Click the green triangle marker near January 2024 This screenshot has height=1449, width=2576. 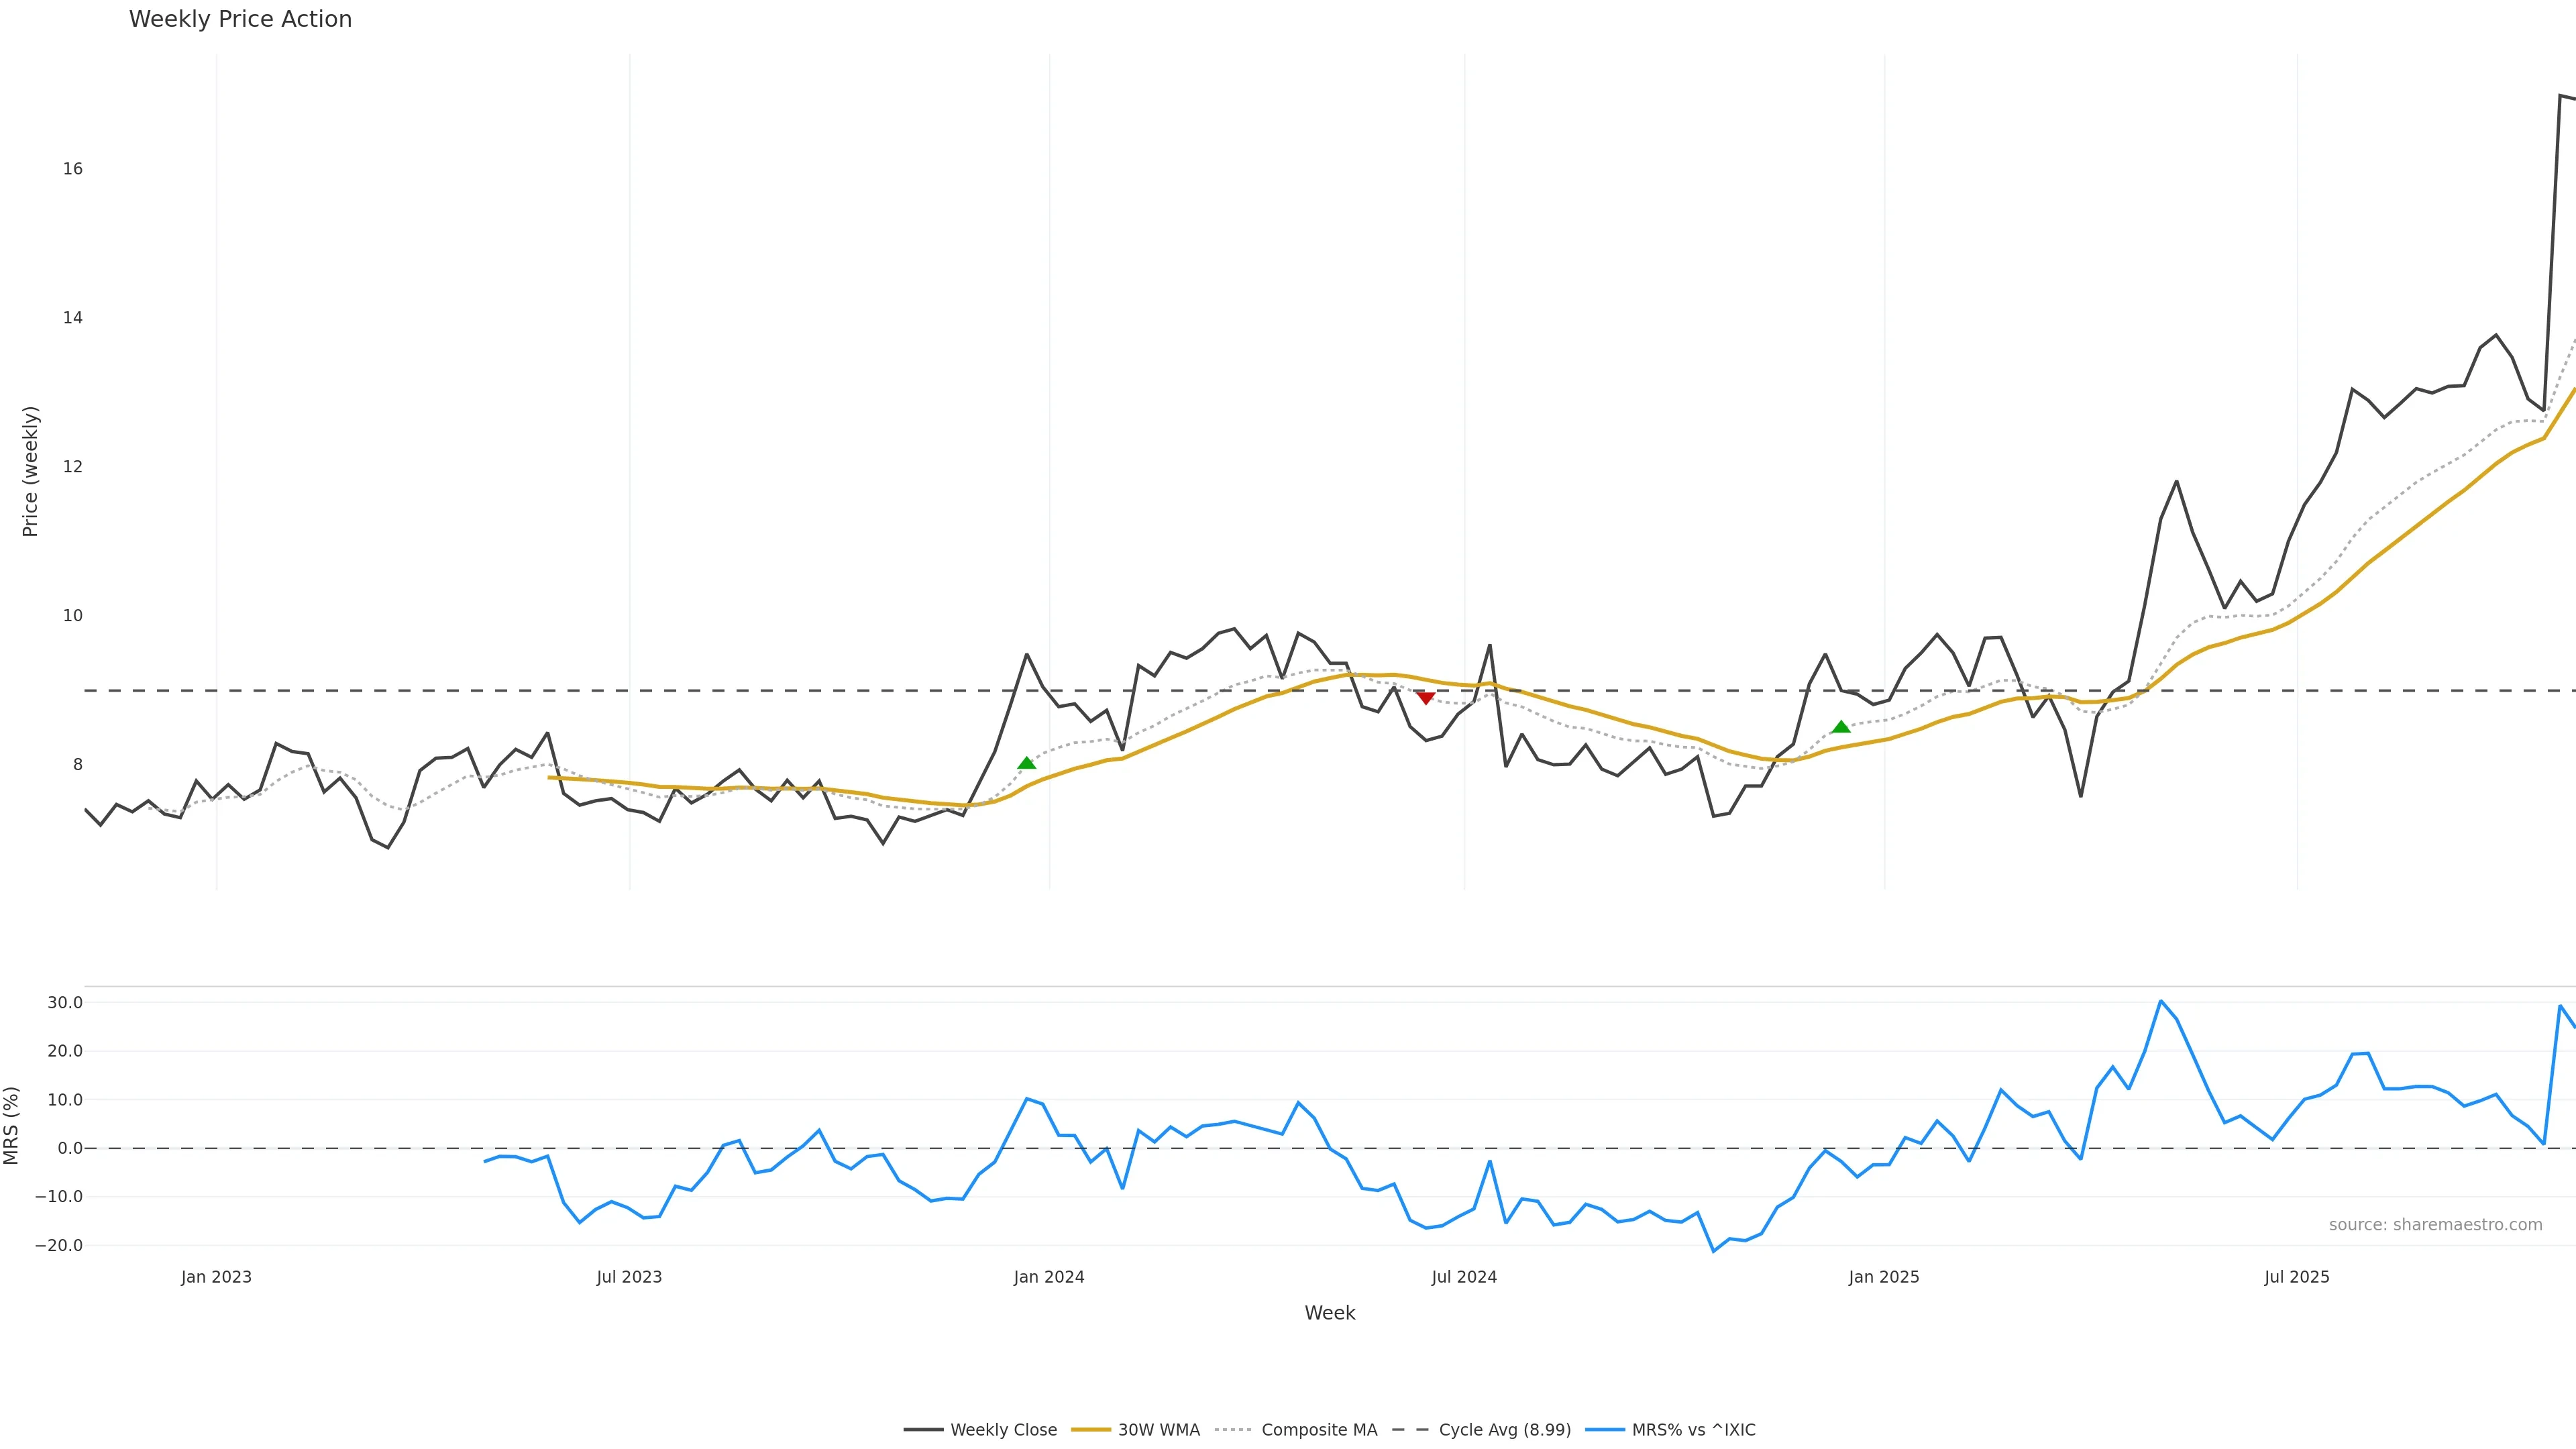click(x=1026, y=763)
